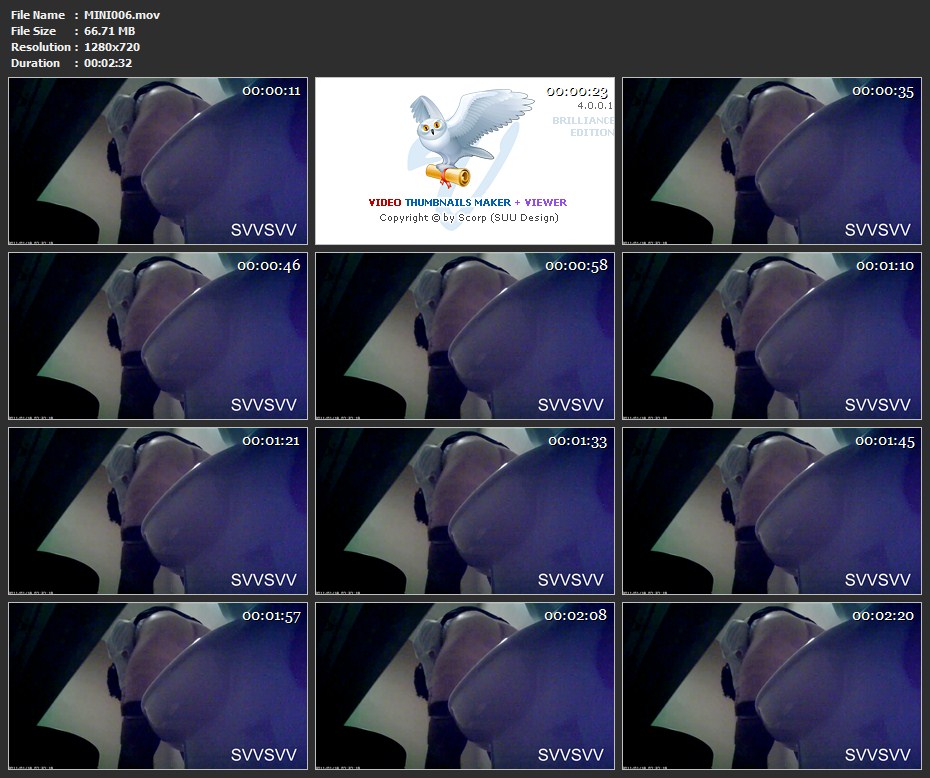The height and width of the screenshot is (778, 930).
Task: Click the Video Thumbnails Maker + Viewer title
Action: (468, 202)
